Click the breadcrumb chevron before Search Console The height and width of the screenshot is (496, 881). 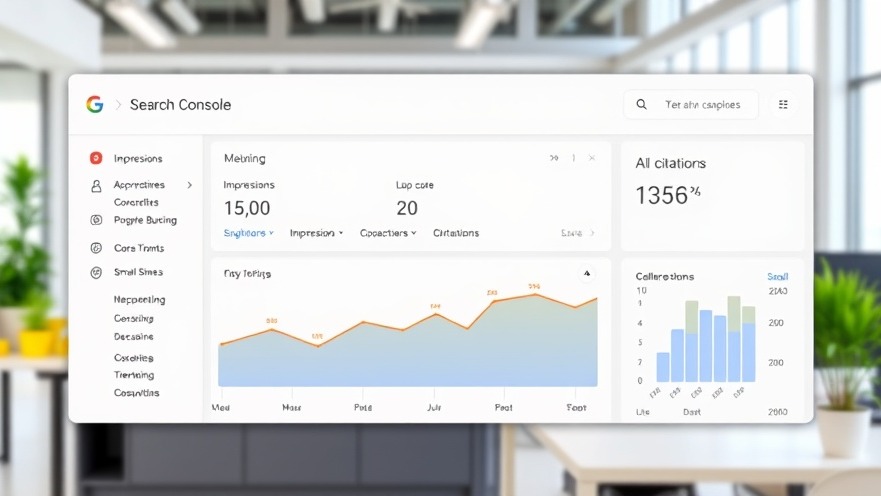(118, 105)
